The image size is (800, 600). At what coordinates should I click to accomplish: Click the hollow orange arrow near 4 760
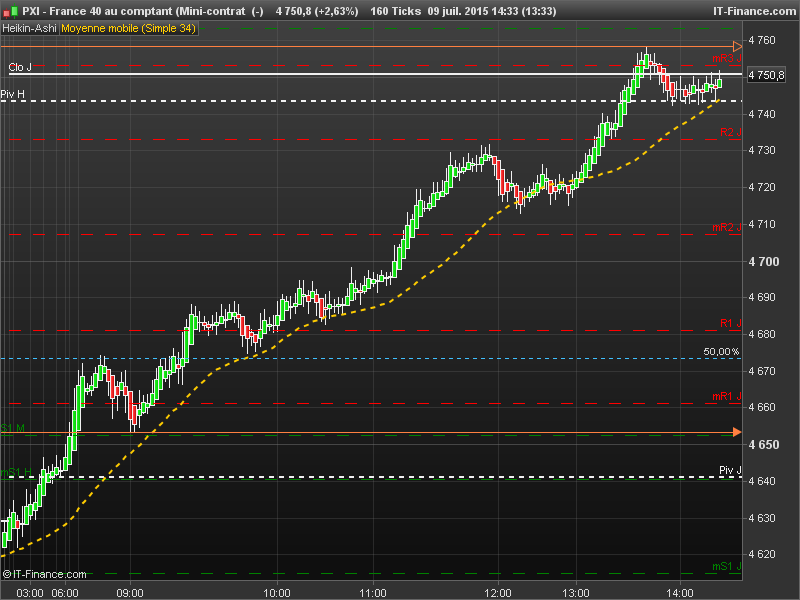click(737, 46)
